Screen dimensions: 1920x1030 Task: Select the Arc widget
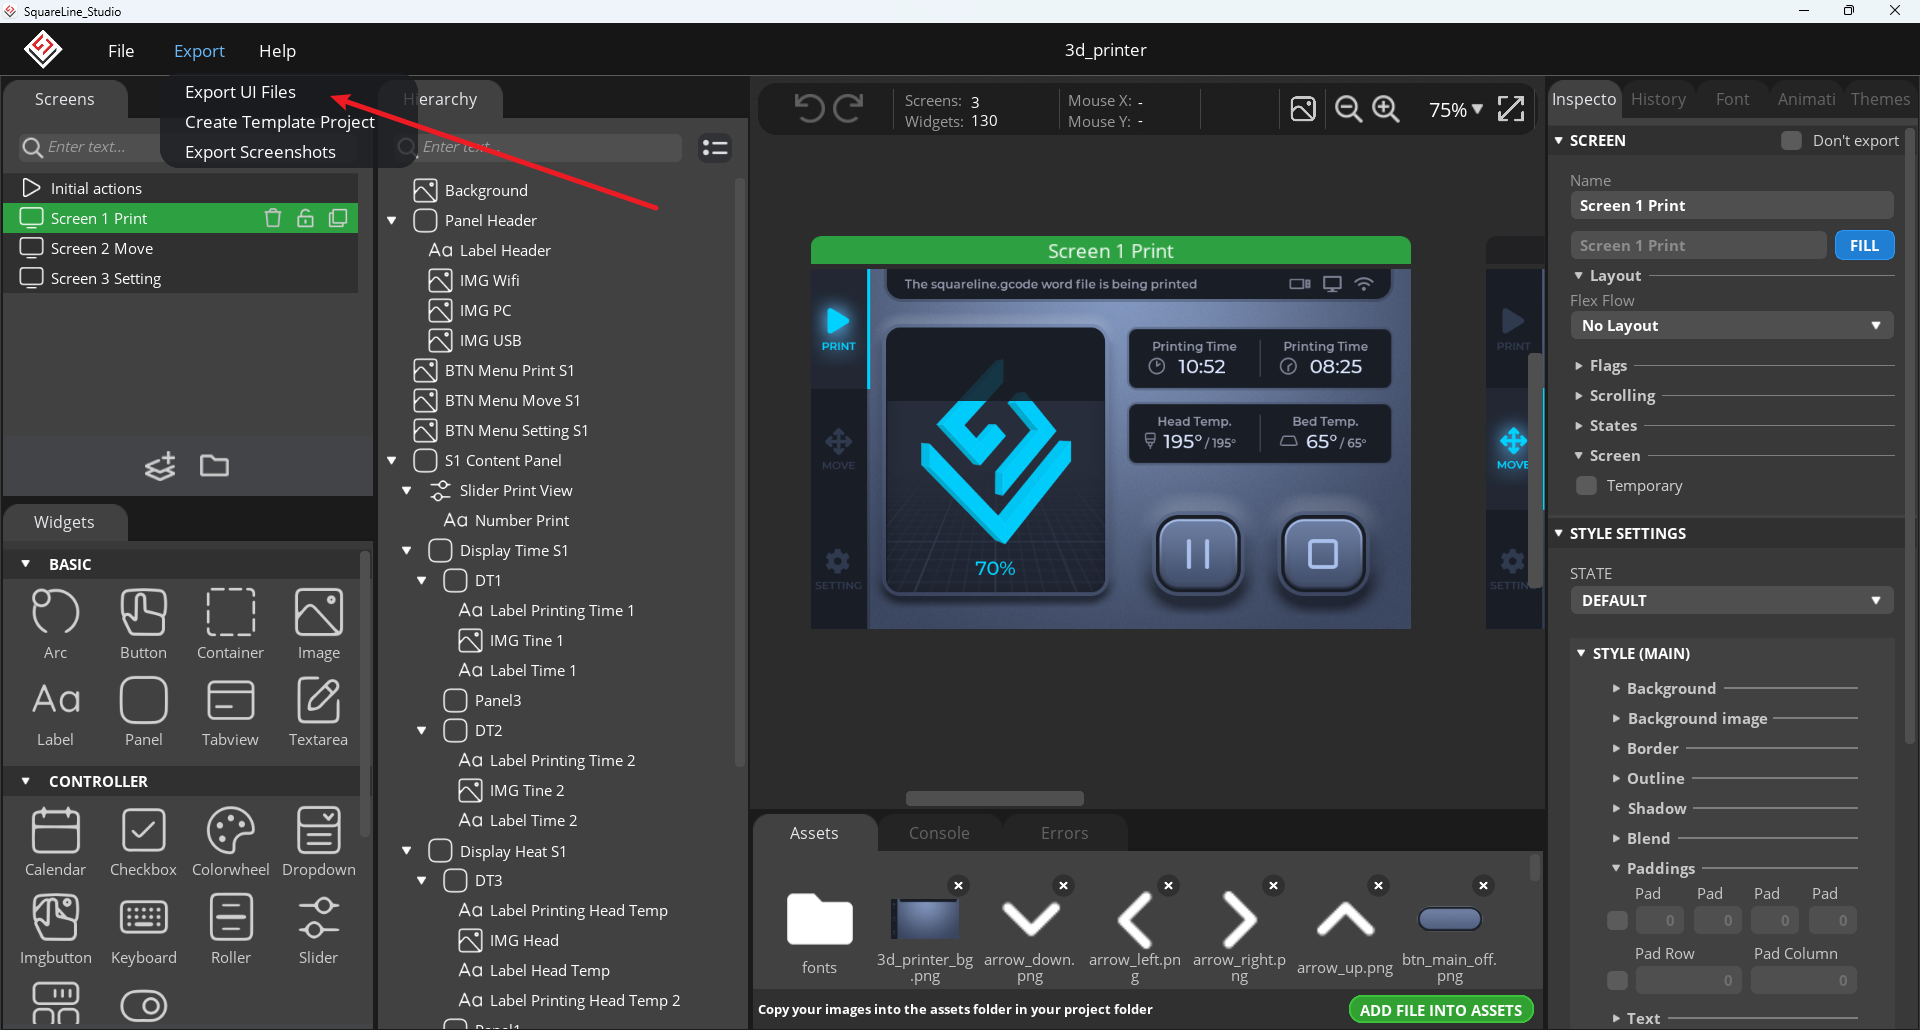click(x=56, y=625)
